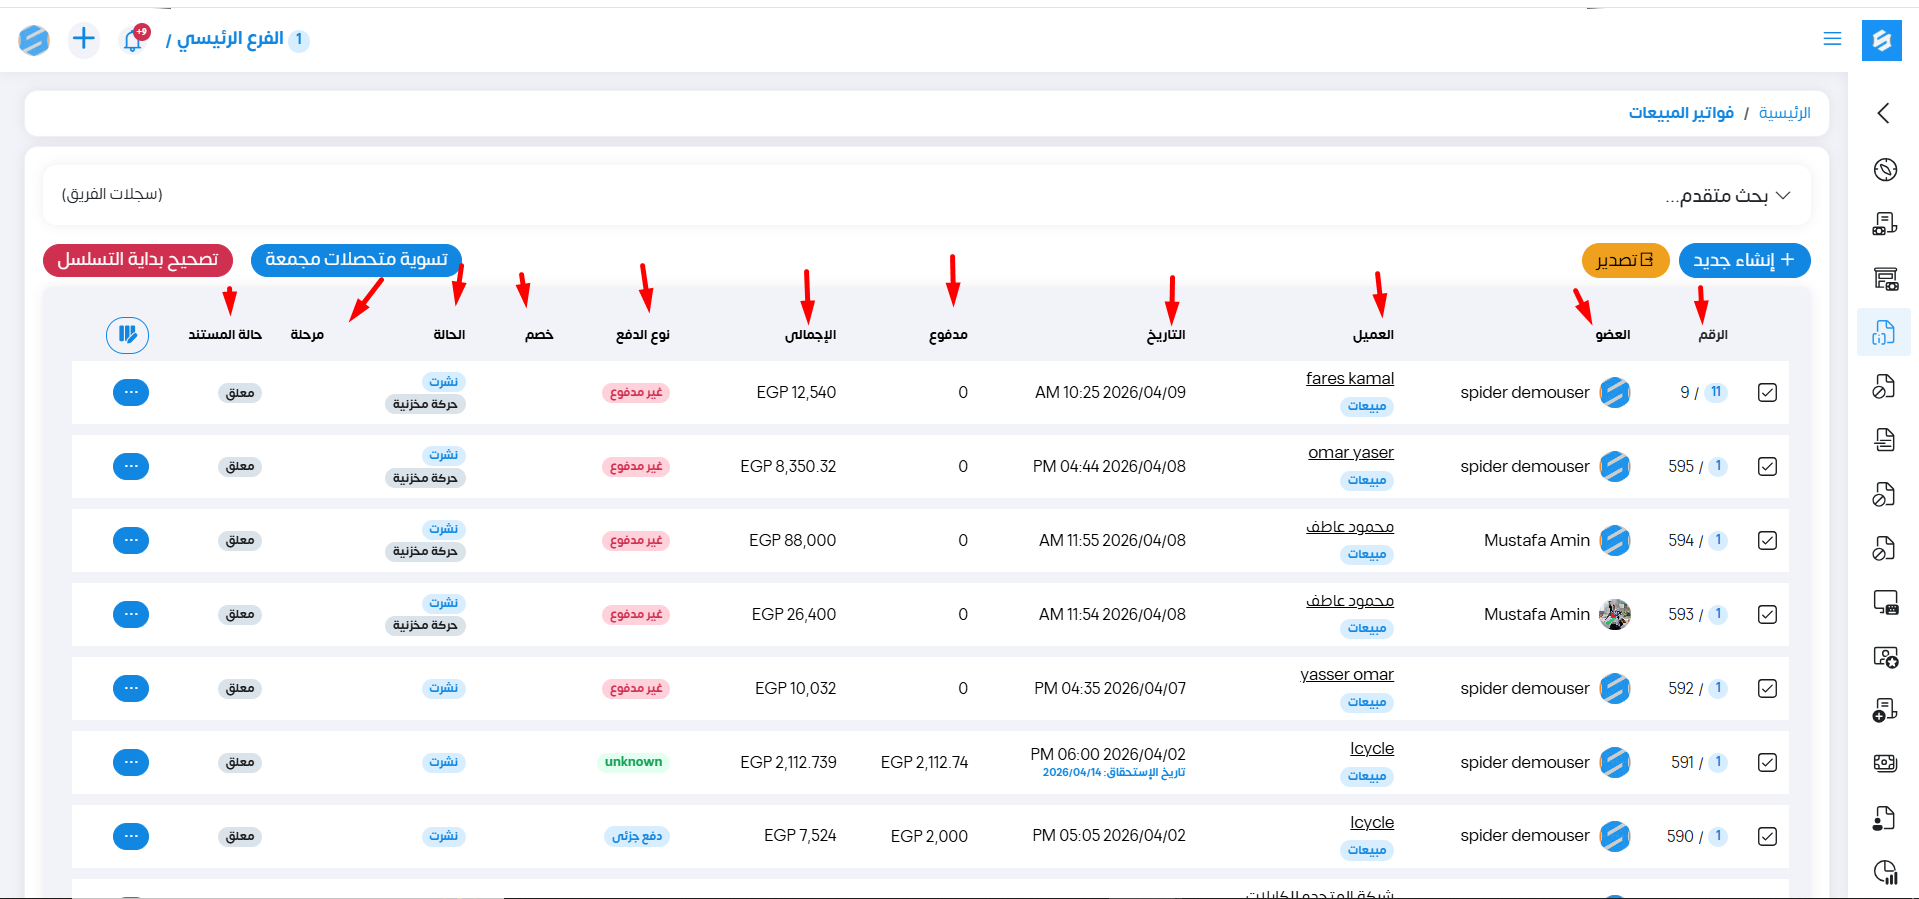This screenshot has height=899, width=1919.
Task: Click the unknown payment badge on invoice 591
Action: coord(633,762)
